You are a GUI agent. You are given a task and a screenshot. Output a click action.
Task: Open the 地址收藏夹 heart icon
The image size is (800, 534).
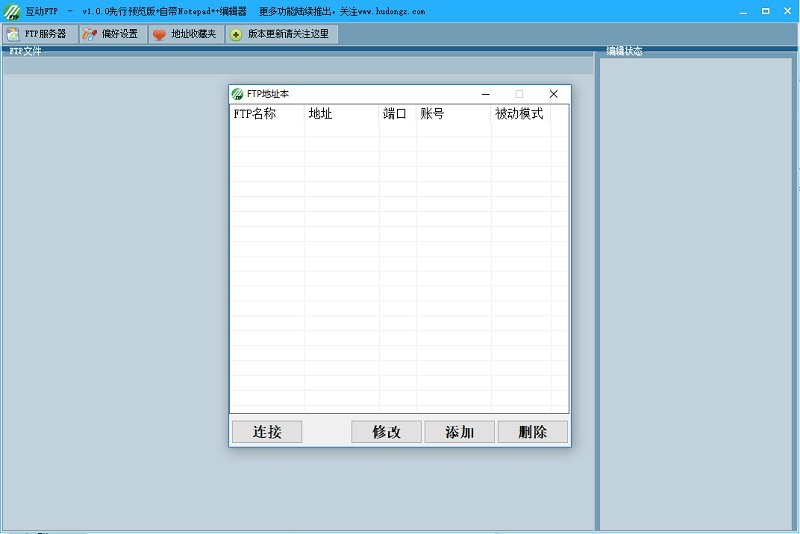point(159,35)
